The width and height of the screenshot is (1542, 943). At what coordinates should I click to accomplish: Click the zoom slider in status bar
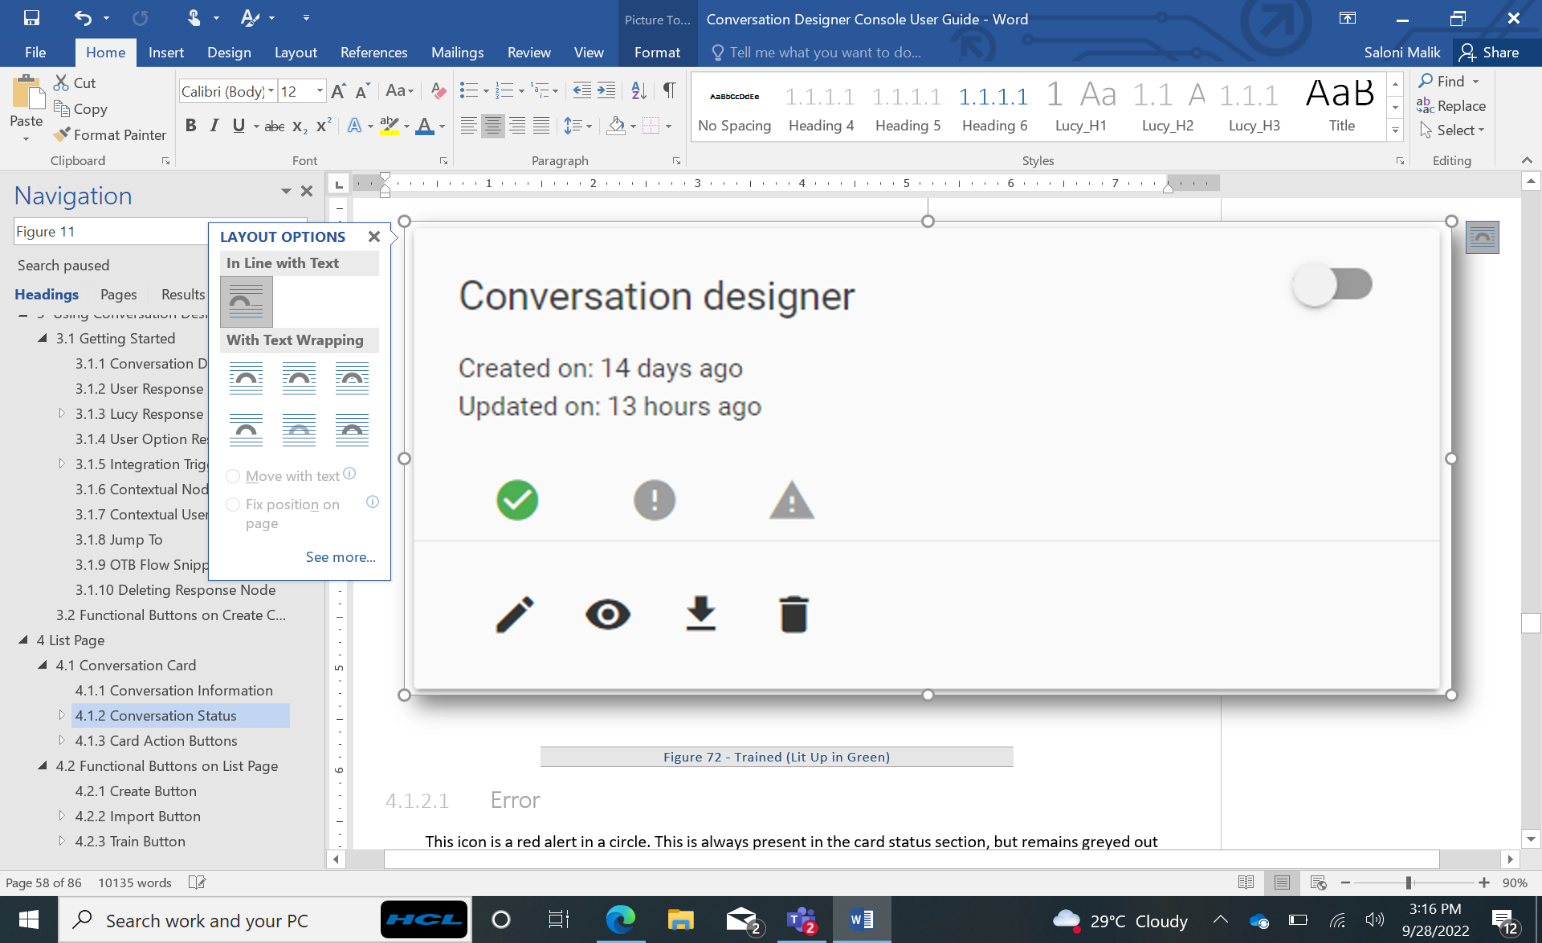(x=1408, y=882)
